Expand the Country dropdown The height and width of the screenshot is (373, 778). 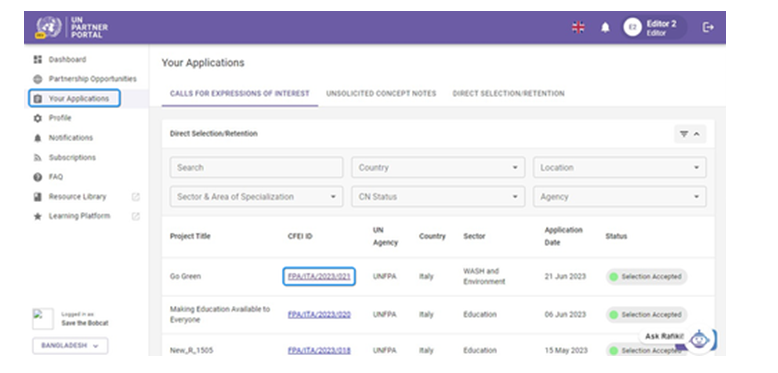pyautogui.click(x=438, y=168)
